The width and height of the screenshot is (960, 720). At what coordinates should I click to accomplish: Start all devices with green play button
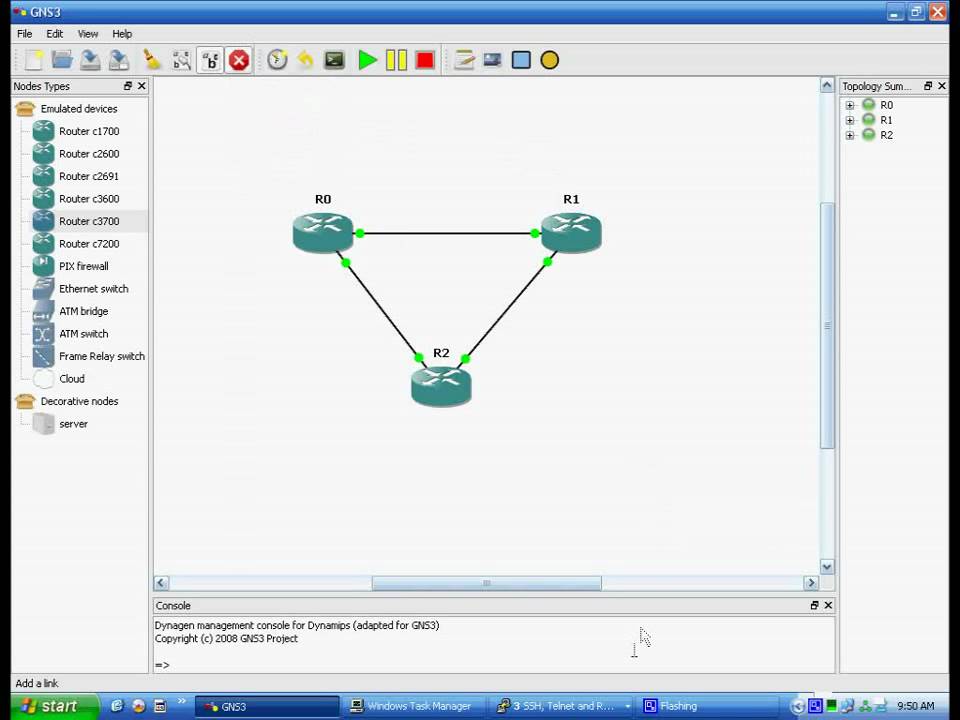click(367, 60)
